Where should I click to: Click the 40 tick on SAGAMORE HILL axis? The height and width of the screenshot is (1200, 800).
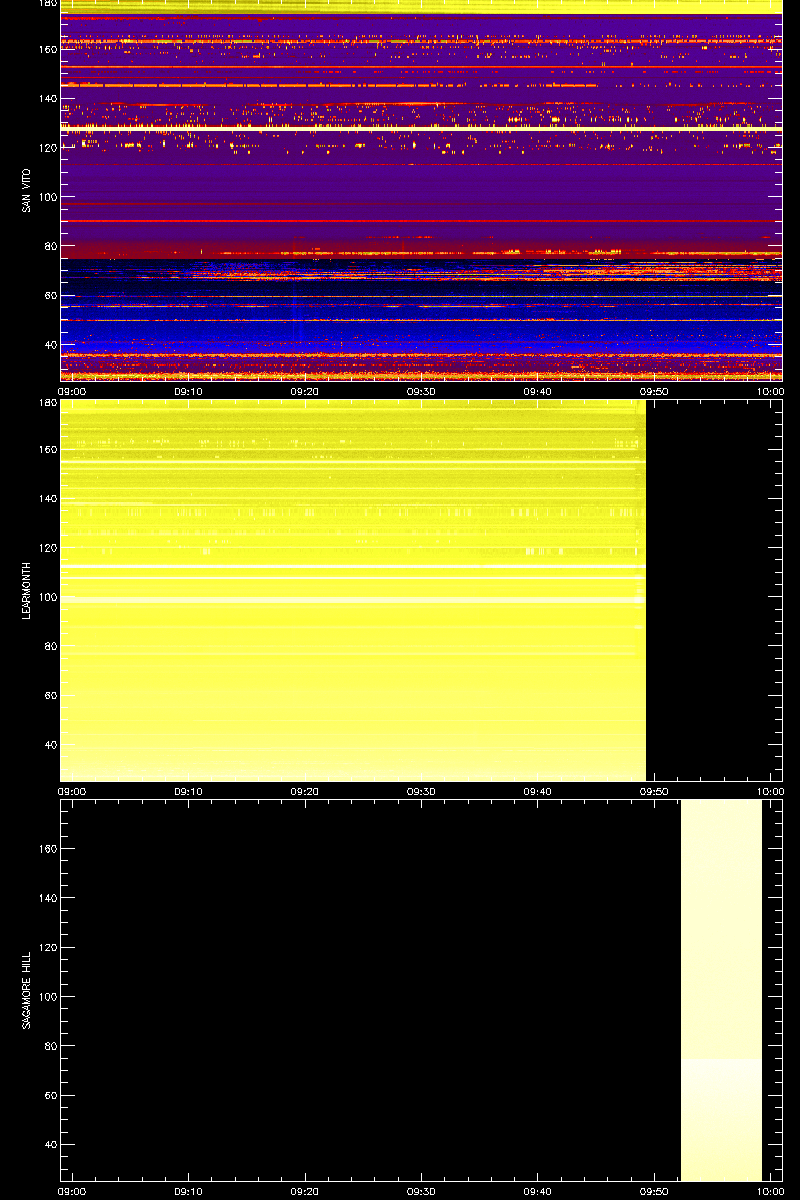pos(52,1146)
